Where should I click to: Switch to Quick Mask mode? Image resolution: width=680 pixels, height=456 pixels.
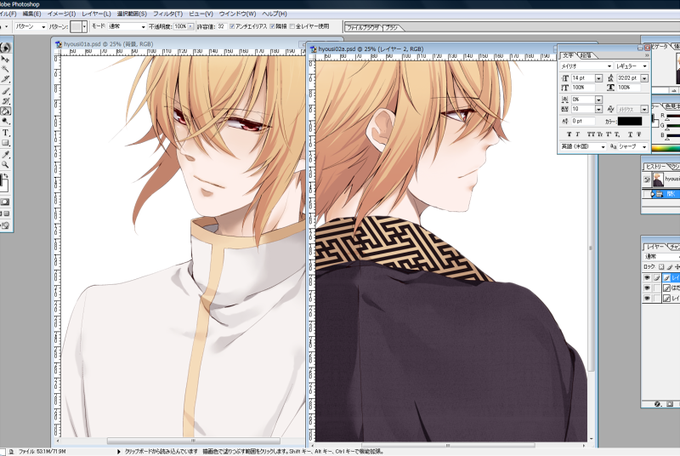click(x=5, y=202)
